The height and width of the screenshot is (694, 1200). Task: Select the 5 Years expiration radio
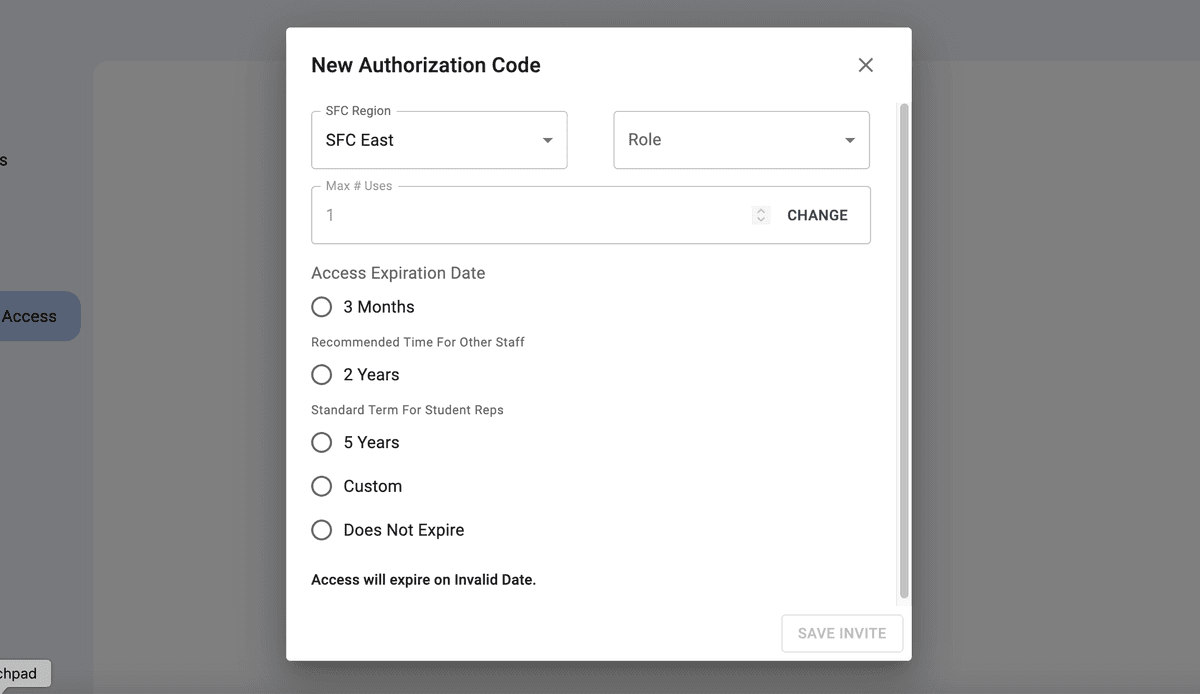pyautogui.click(x=322, y=443)
